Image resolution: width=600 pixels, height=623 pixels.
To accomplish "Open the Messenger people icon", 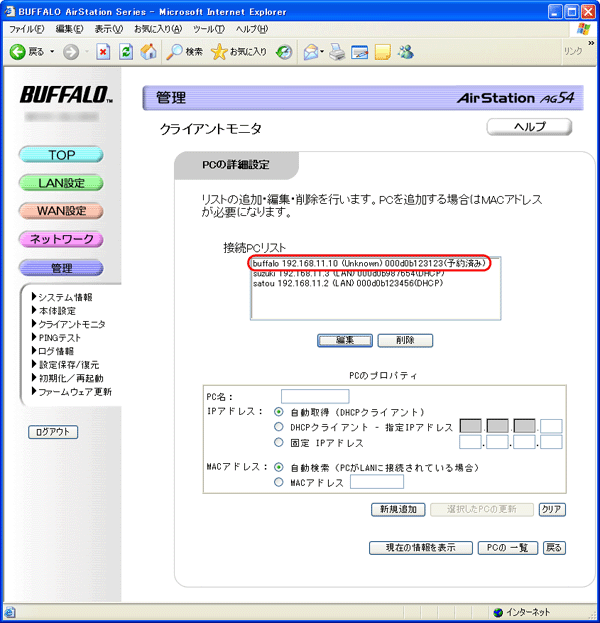I will pos(406,52).
